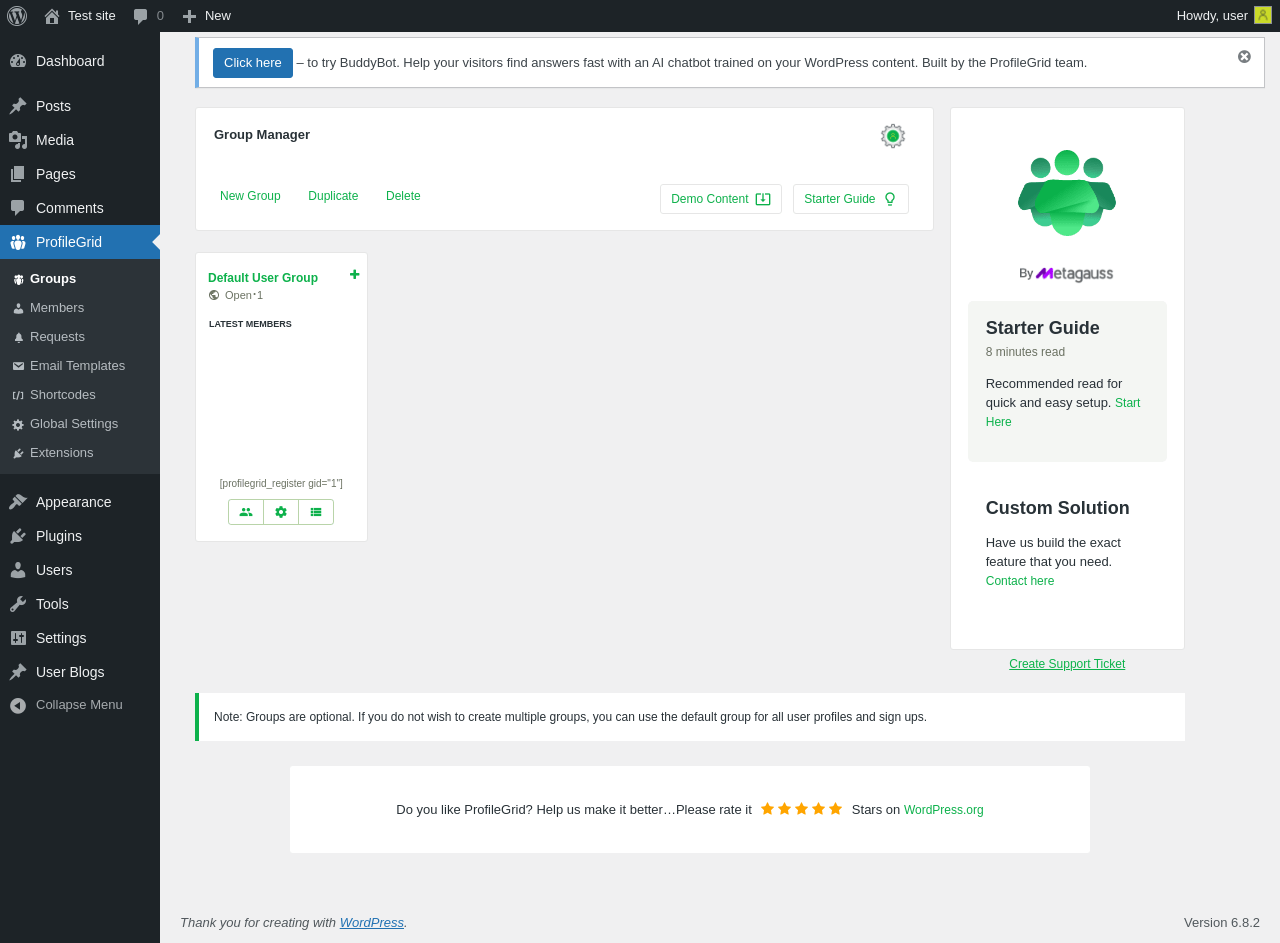
Task: Open the Howdy, user account menu
Action: [1224, 15]
